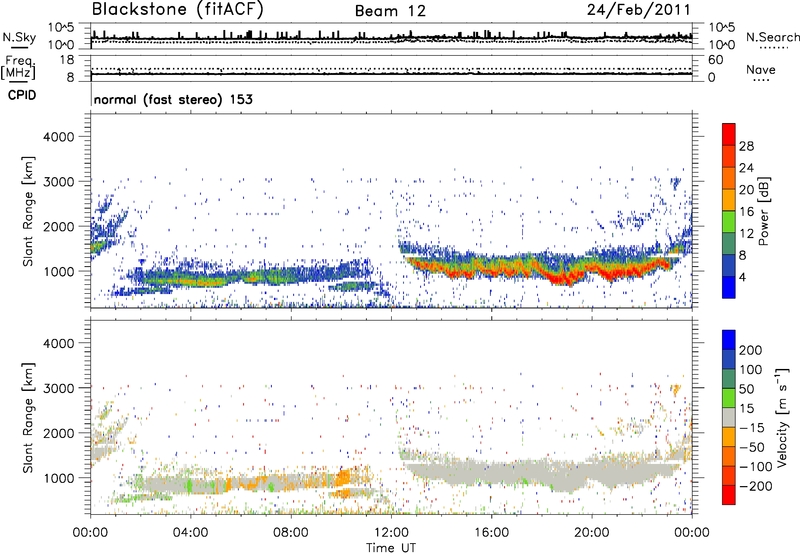Click the 'N.Sky' legend label
Image resolution: width=800 pixels, height=554 pixels.
click(x=19, y=37)
